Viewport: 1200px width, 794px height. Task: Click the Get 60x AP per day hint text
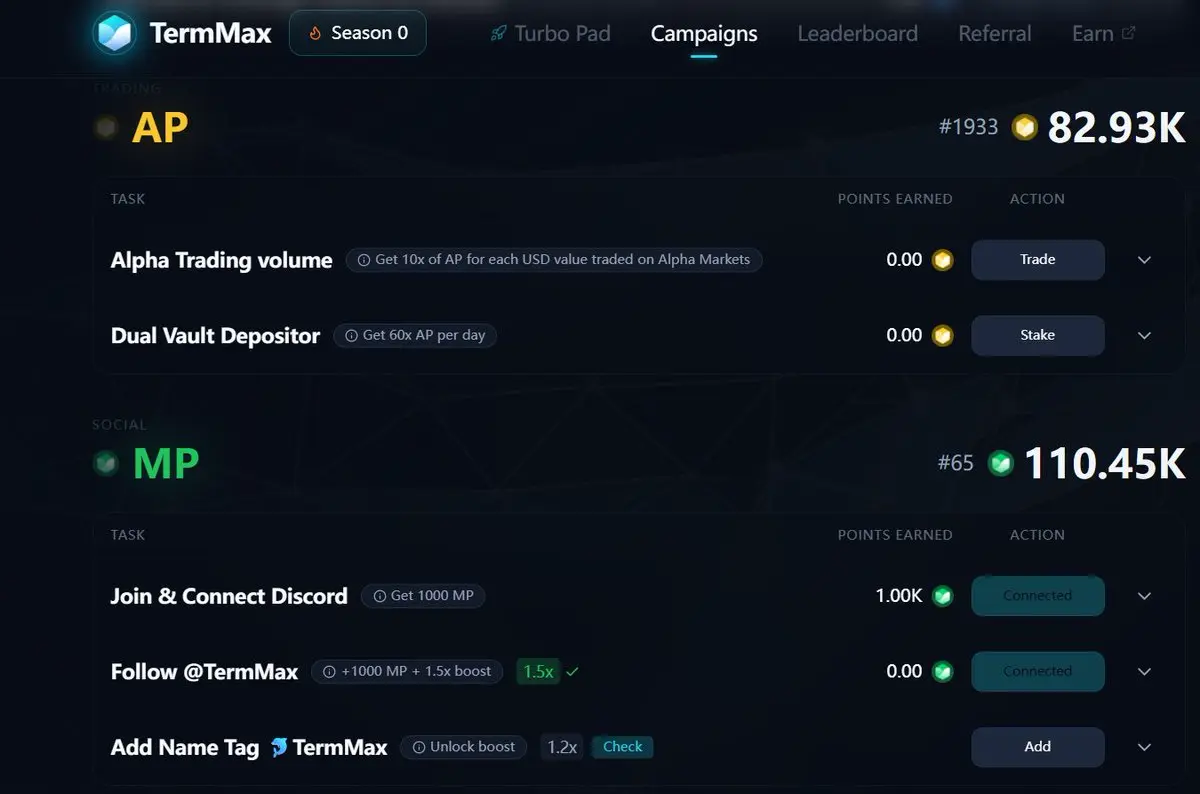(424, 336)
